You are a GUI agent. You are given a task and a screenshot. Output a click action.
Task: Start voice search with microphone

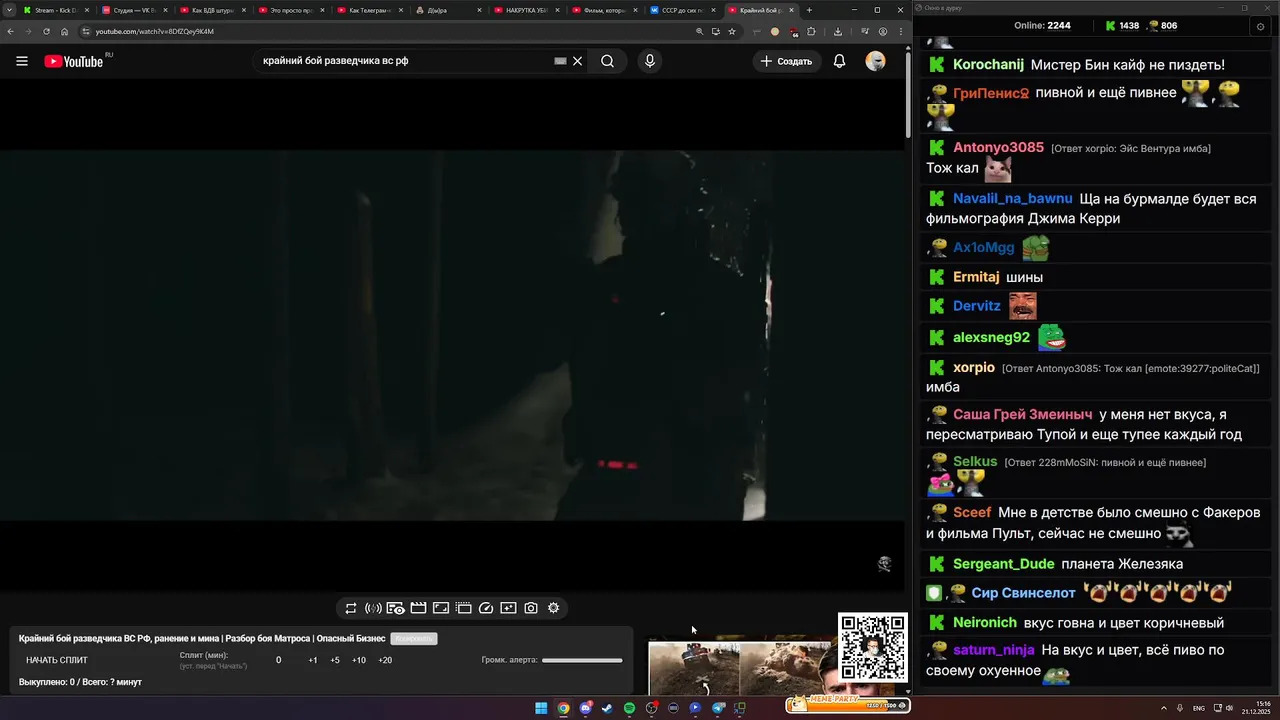[x=650, y=61]
